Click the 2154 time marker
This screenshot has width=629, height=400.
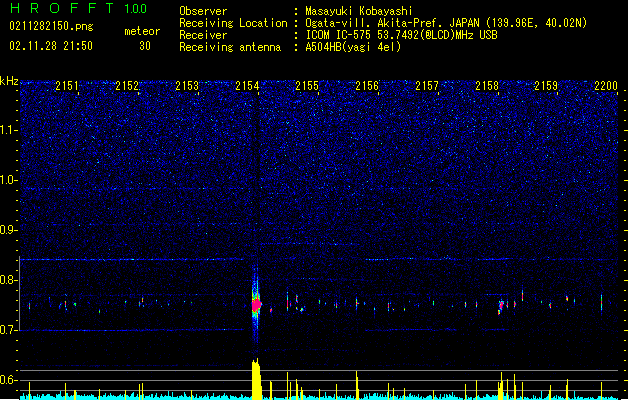pyautogui.click(x=247, y=86)
